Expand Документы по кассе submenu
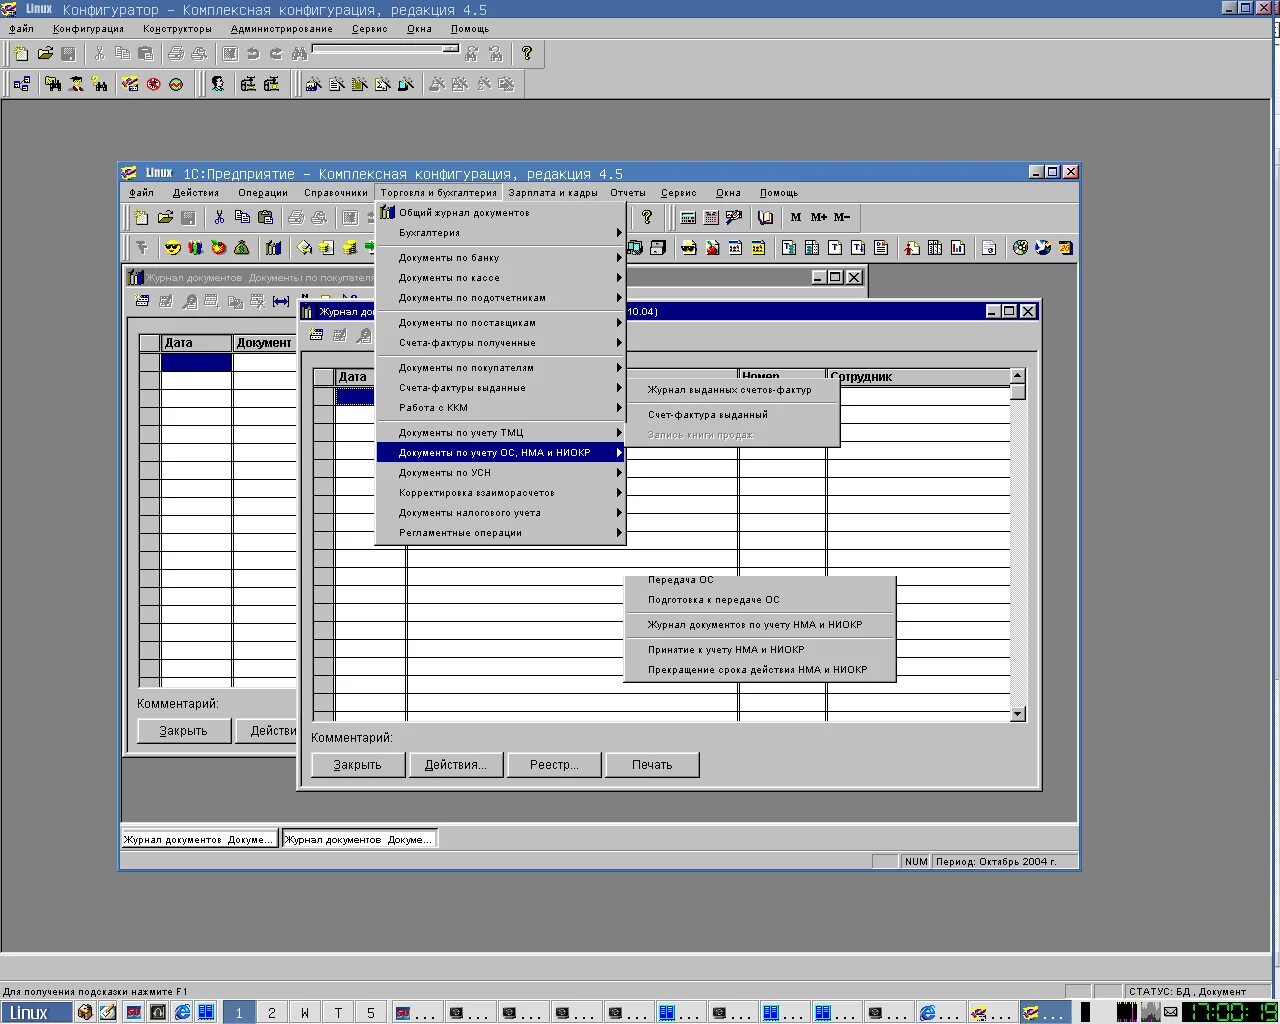 [500, 278]
